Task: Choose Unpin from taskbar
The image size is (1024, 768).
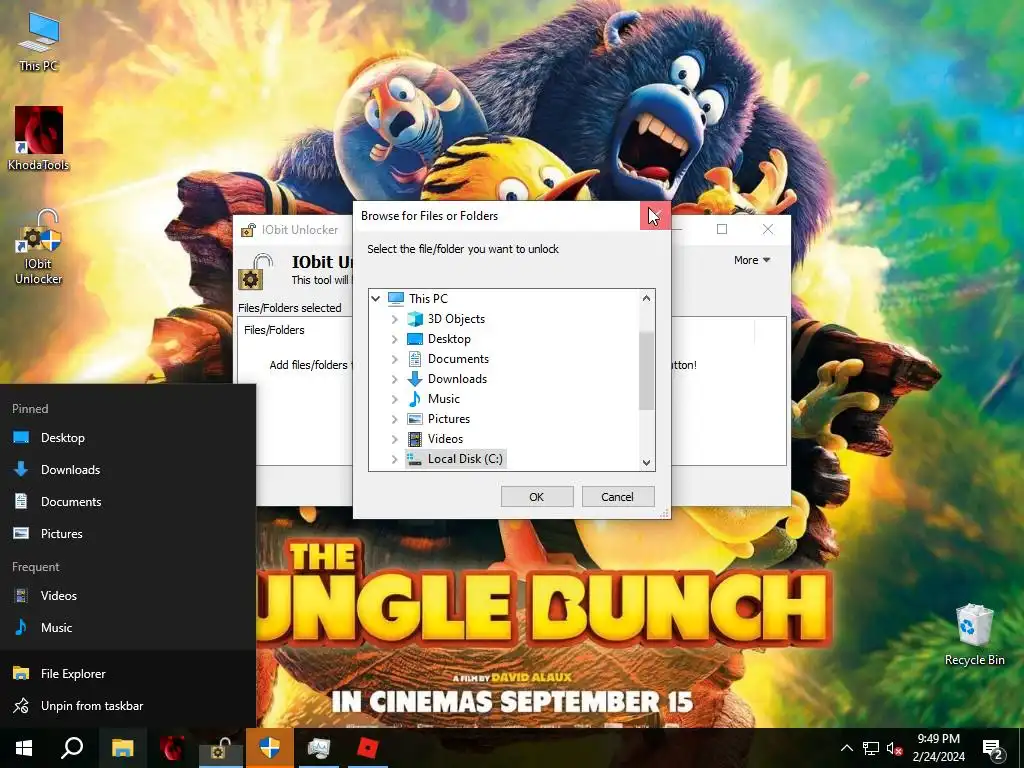Action: [128, 705]
